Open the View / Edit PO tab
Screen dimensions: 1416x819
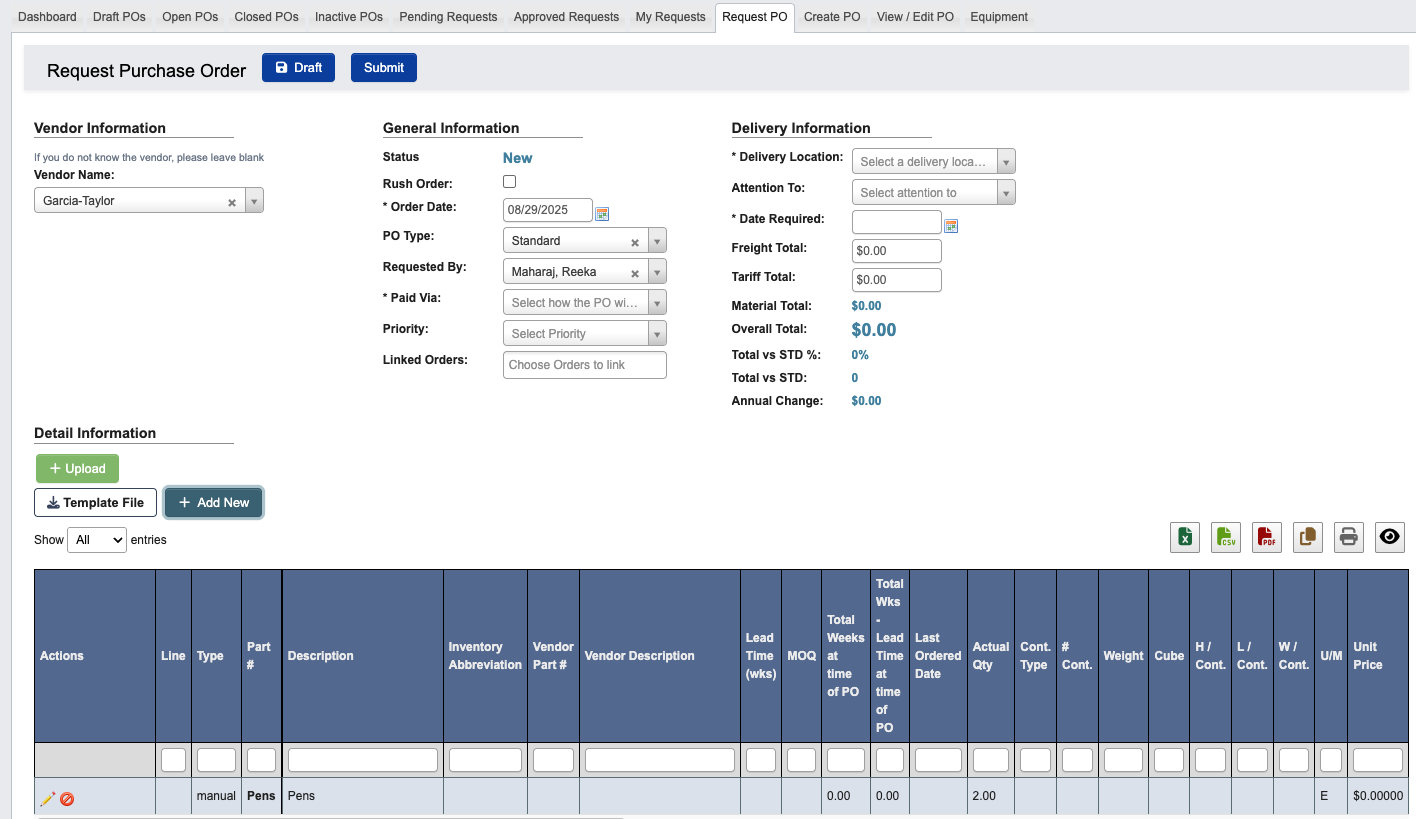[x=915, y=17]
